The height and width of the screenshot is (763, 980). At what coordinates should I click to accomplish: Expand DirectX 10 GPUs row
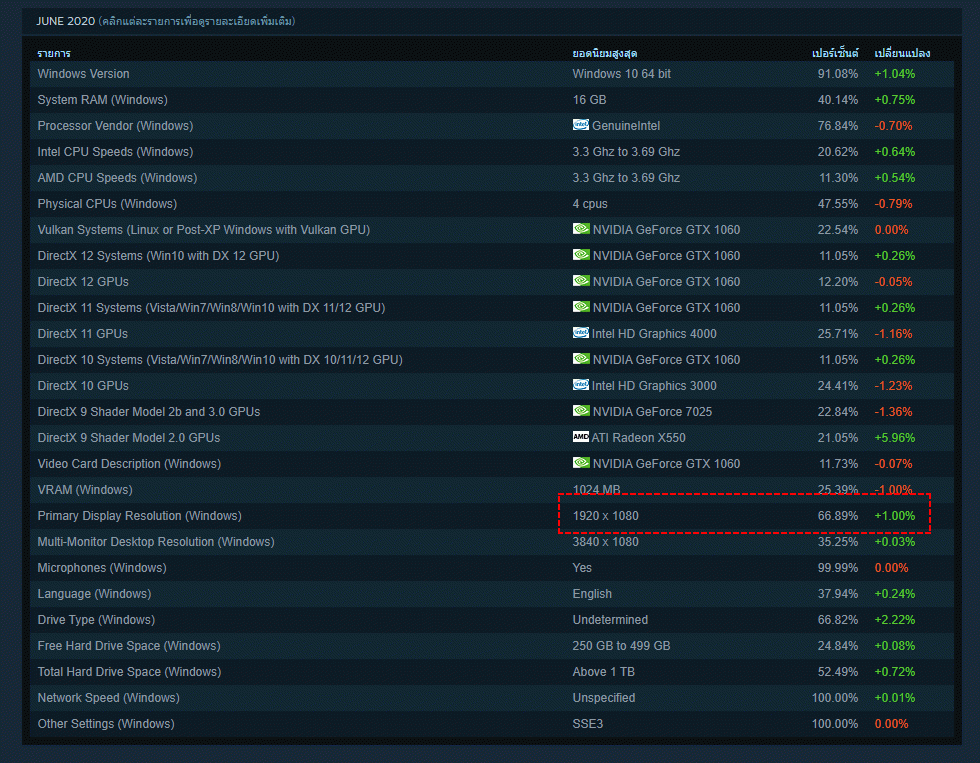[492, 386]
